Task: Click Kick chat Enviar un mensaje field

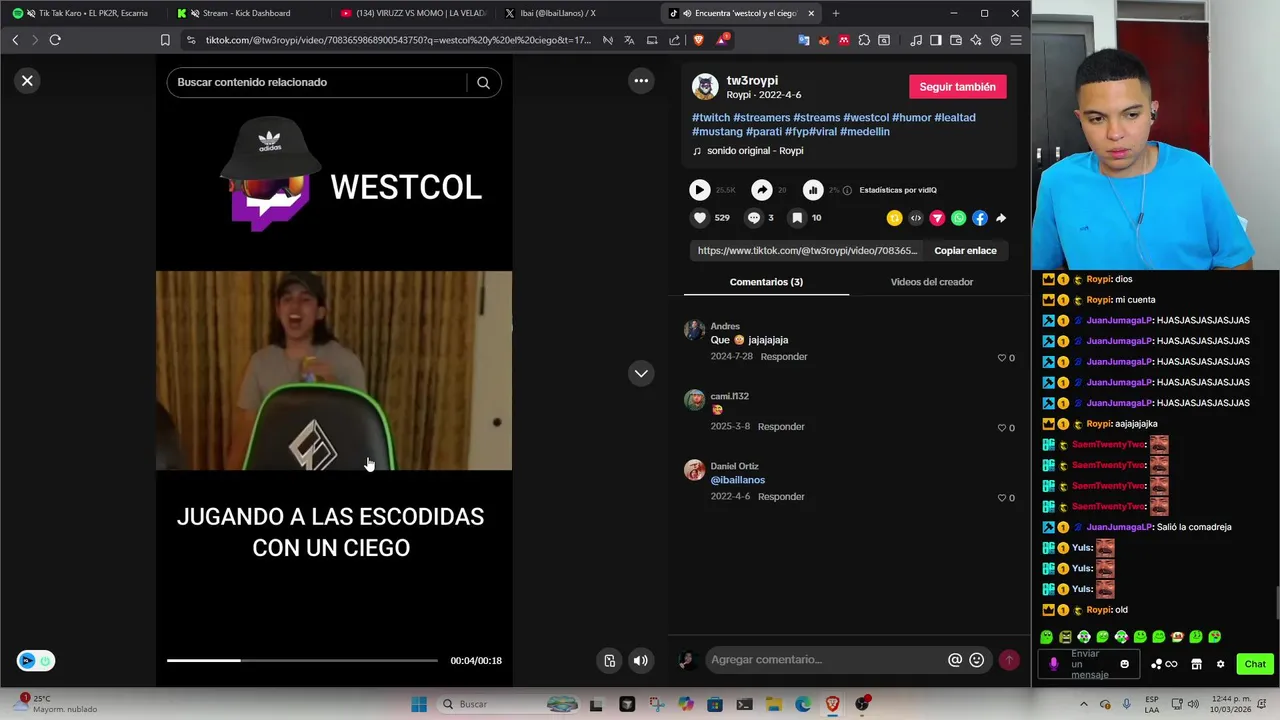Action: 1090,664
